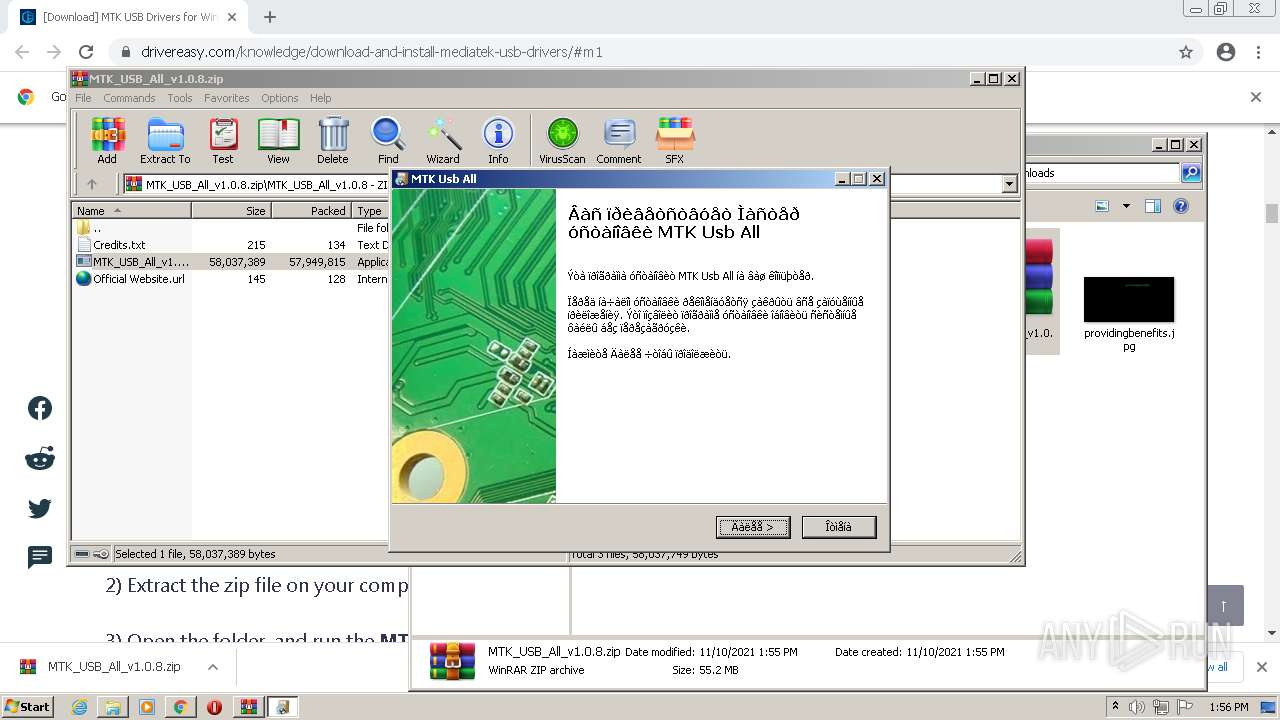Click the Explorer search button icon
The height and width of the screenshot is (720, 1280).
click(1191, 173)
